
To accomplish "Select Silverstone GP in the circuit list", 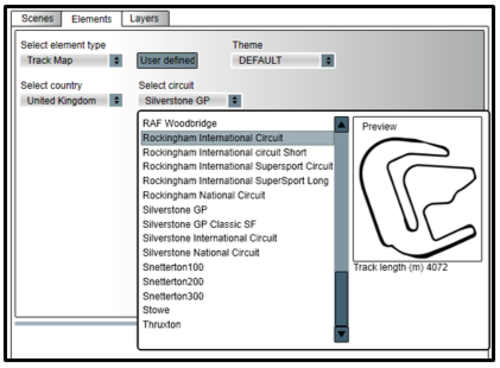I will click(x=237, y=210).
